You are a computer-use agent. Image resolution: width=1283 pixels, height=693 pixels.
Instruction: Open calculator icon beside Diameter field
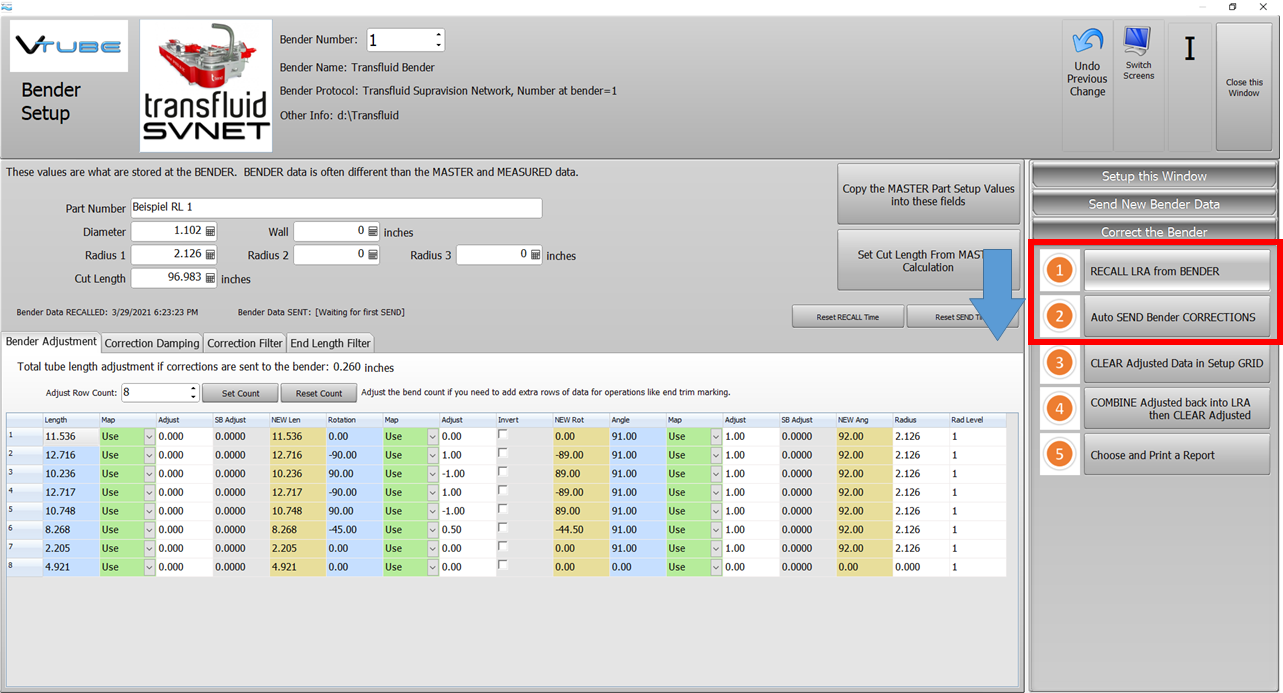click(x=210, y=231)
